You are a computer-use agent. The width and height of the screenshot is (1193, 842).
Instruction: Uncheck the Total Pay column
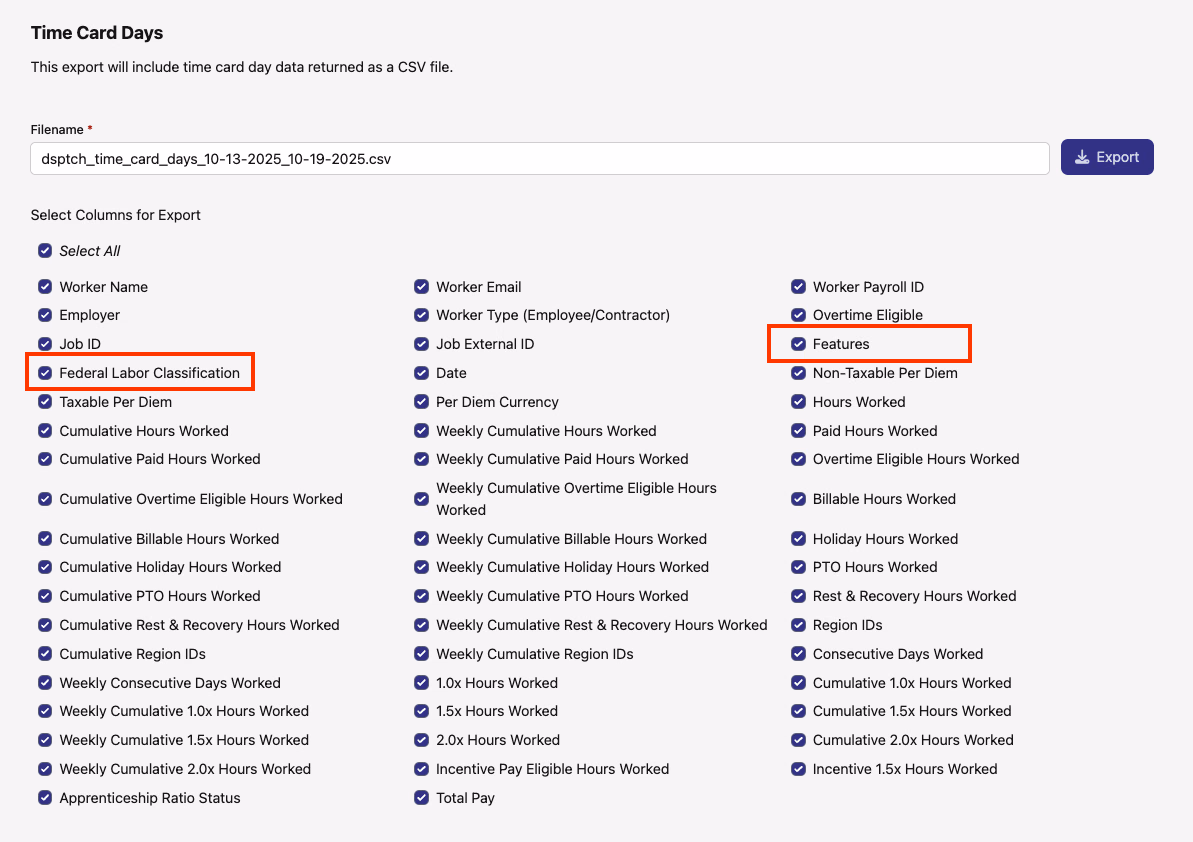pos(422,797)
